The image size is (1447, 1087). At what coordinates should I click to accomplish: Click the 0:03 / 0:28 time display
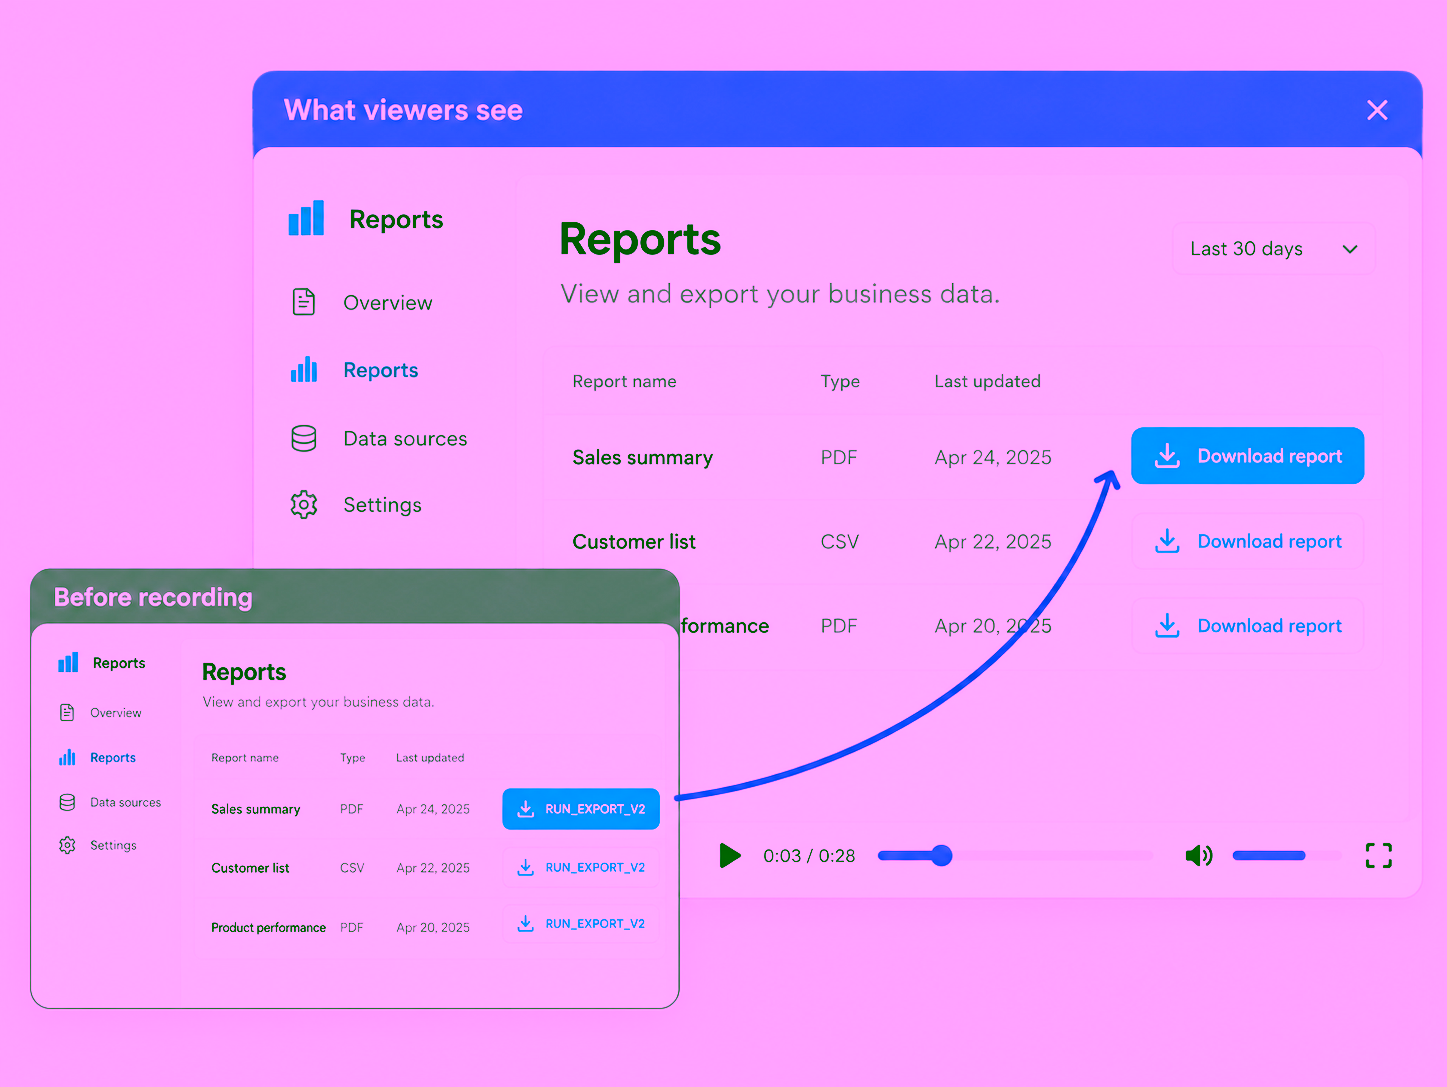(x=809, y=856)
